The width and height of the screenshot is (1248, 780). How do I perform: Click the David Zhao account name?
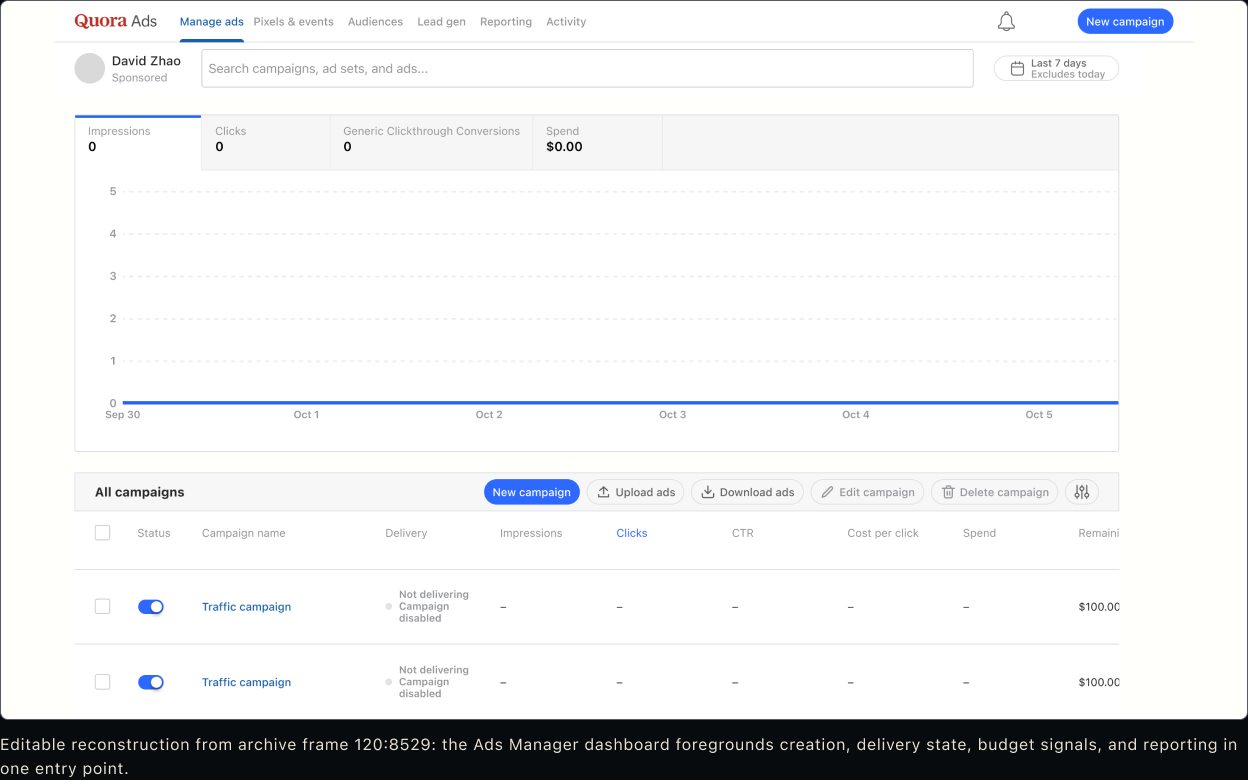point(146,61)
